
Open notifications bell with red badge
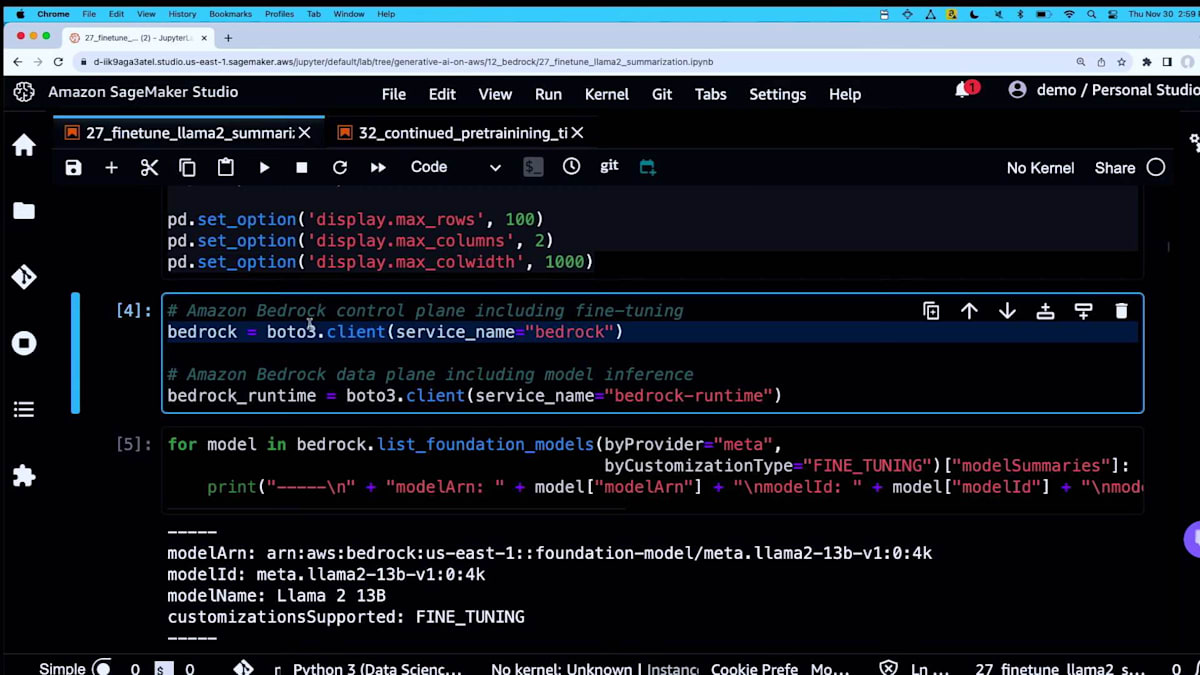pos(965,90)
